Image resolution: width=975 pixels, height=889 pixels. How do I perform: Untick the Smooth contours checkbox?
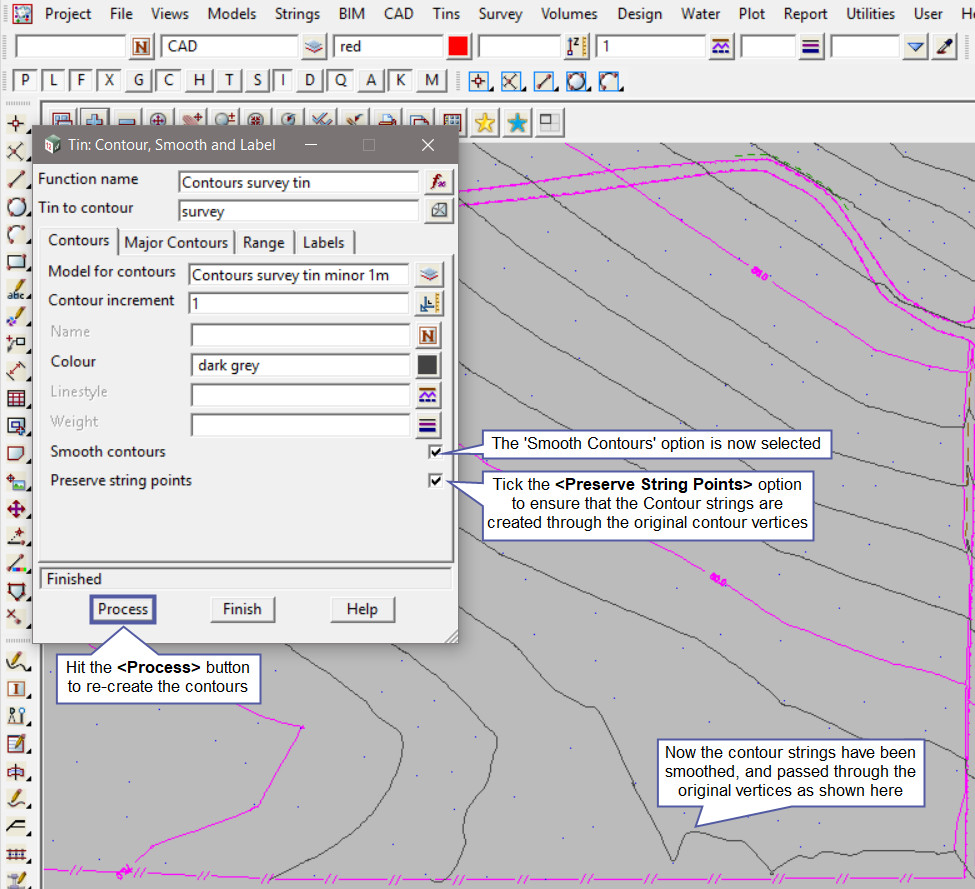point(435,452)
